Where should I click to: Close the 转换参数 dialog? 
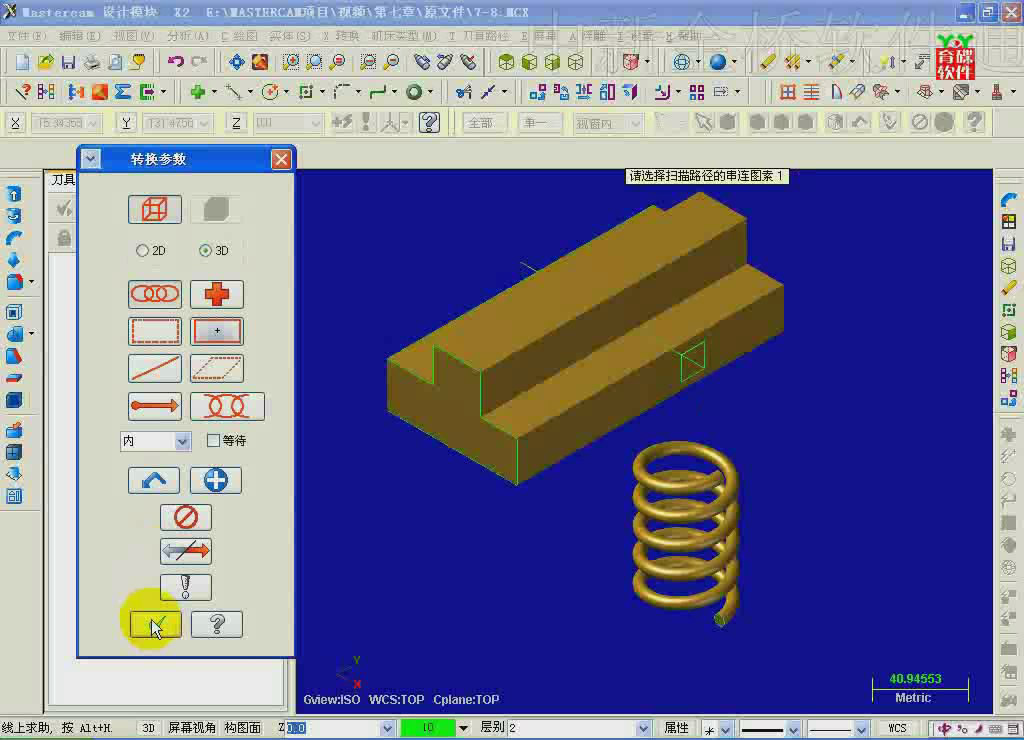(281, 159)
